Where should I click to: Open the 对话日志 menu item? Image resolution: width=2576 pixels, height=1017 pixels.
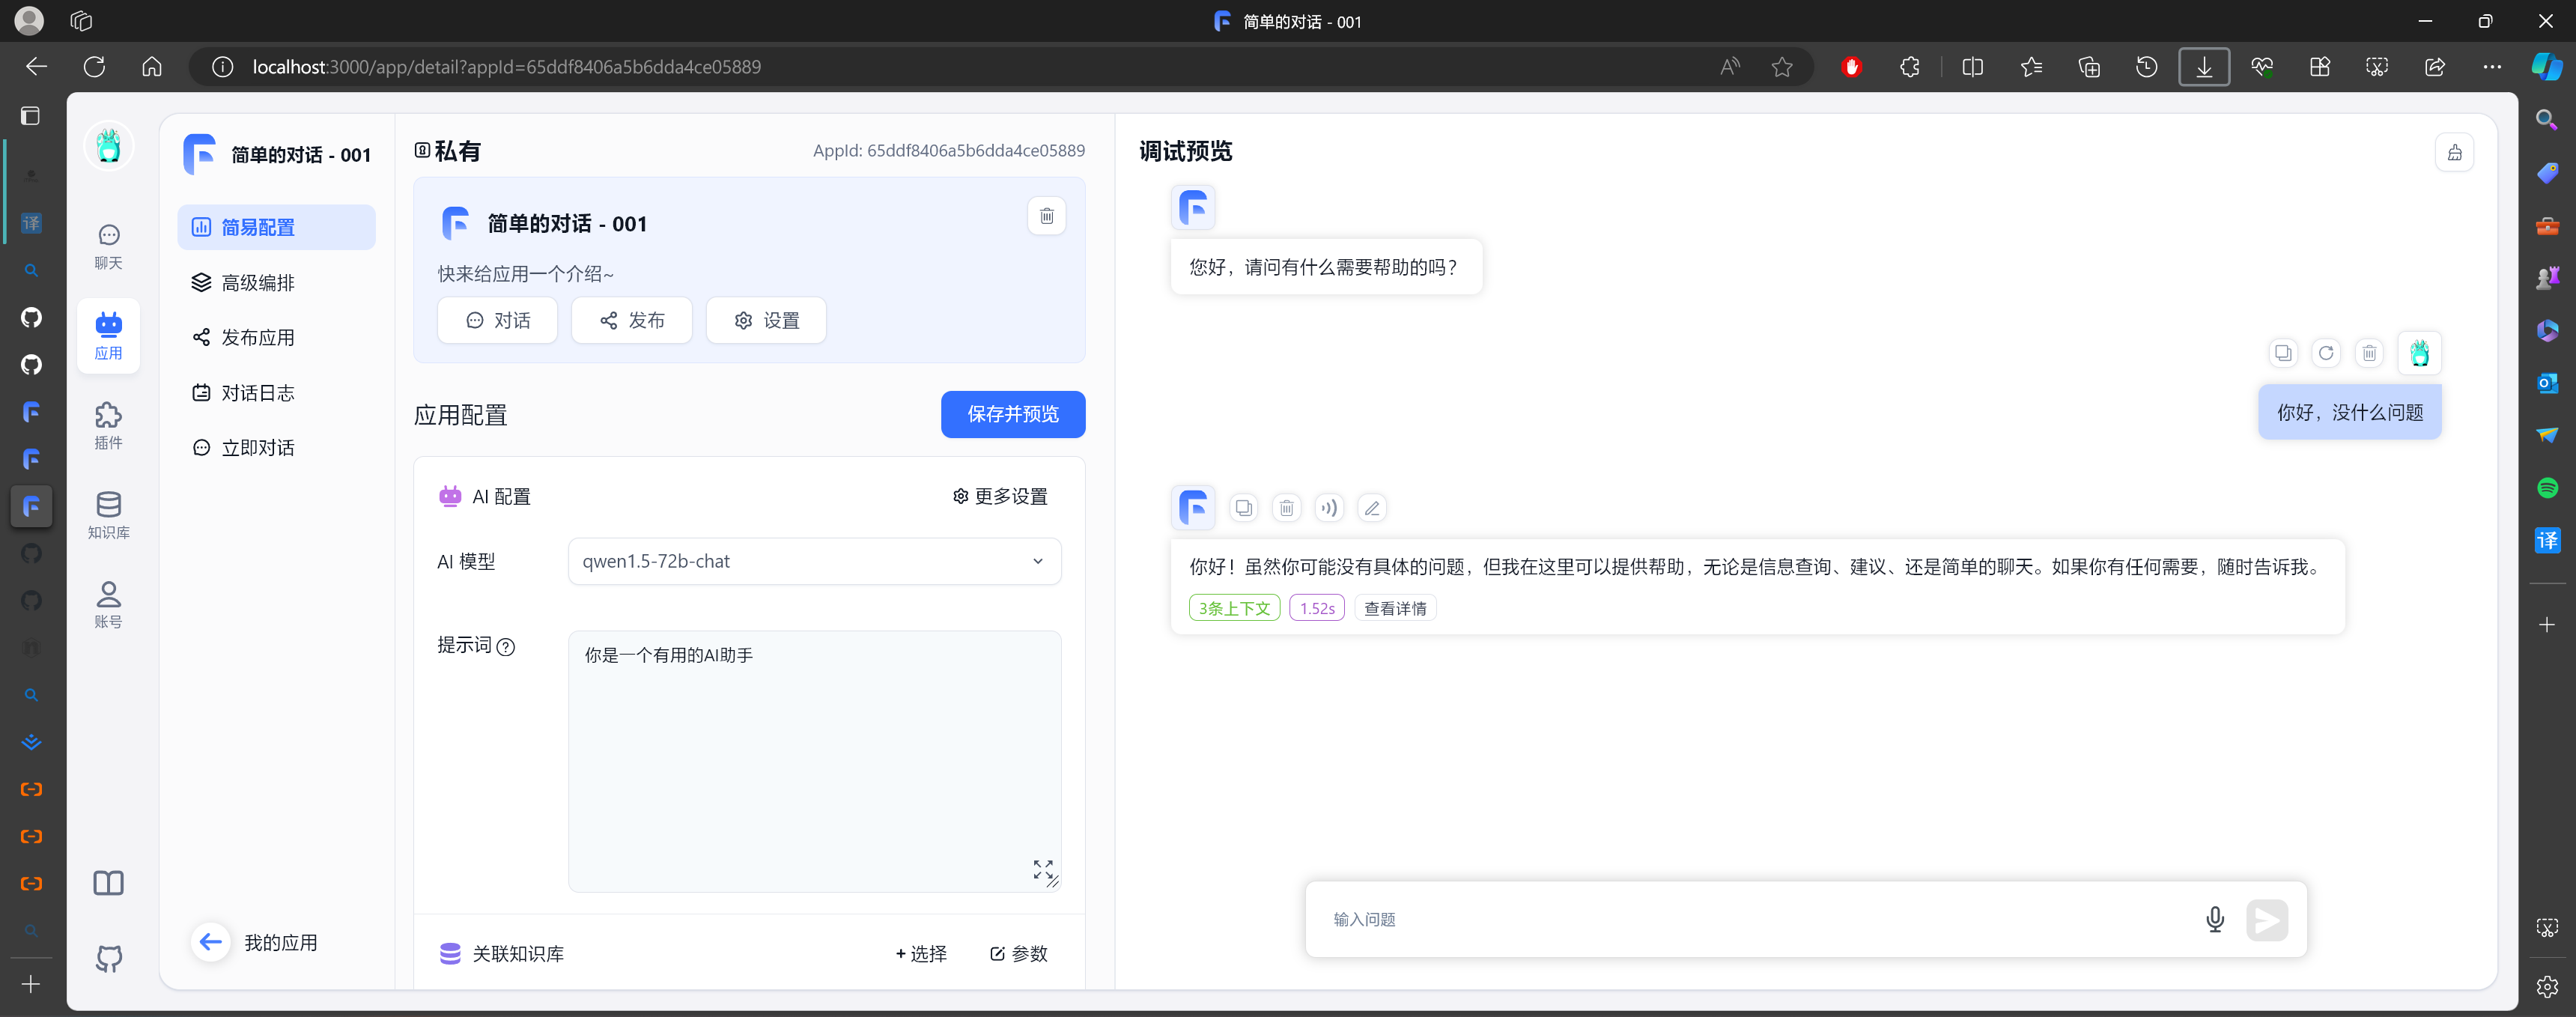pos(257,393)
